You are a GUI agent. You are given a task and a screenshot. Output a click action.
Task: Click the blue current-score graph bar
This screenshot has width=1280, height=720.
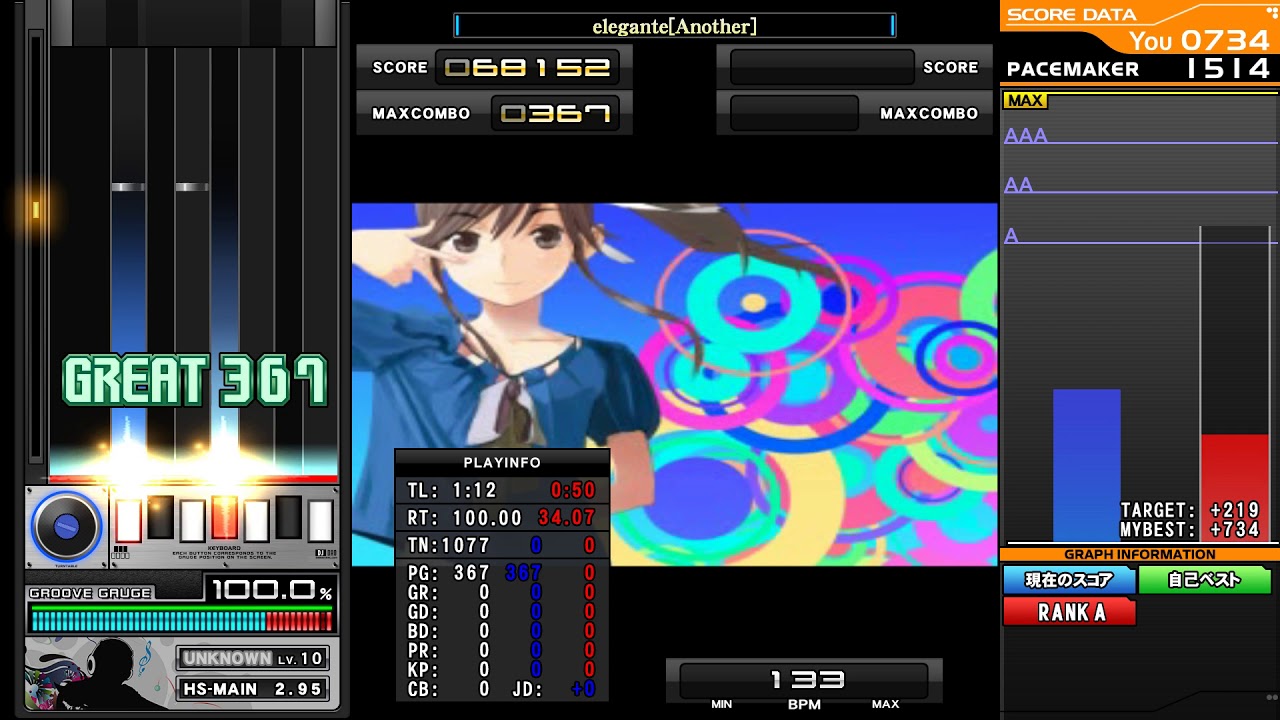point(1086,466)
